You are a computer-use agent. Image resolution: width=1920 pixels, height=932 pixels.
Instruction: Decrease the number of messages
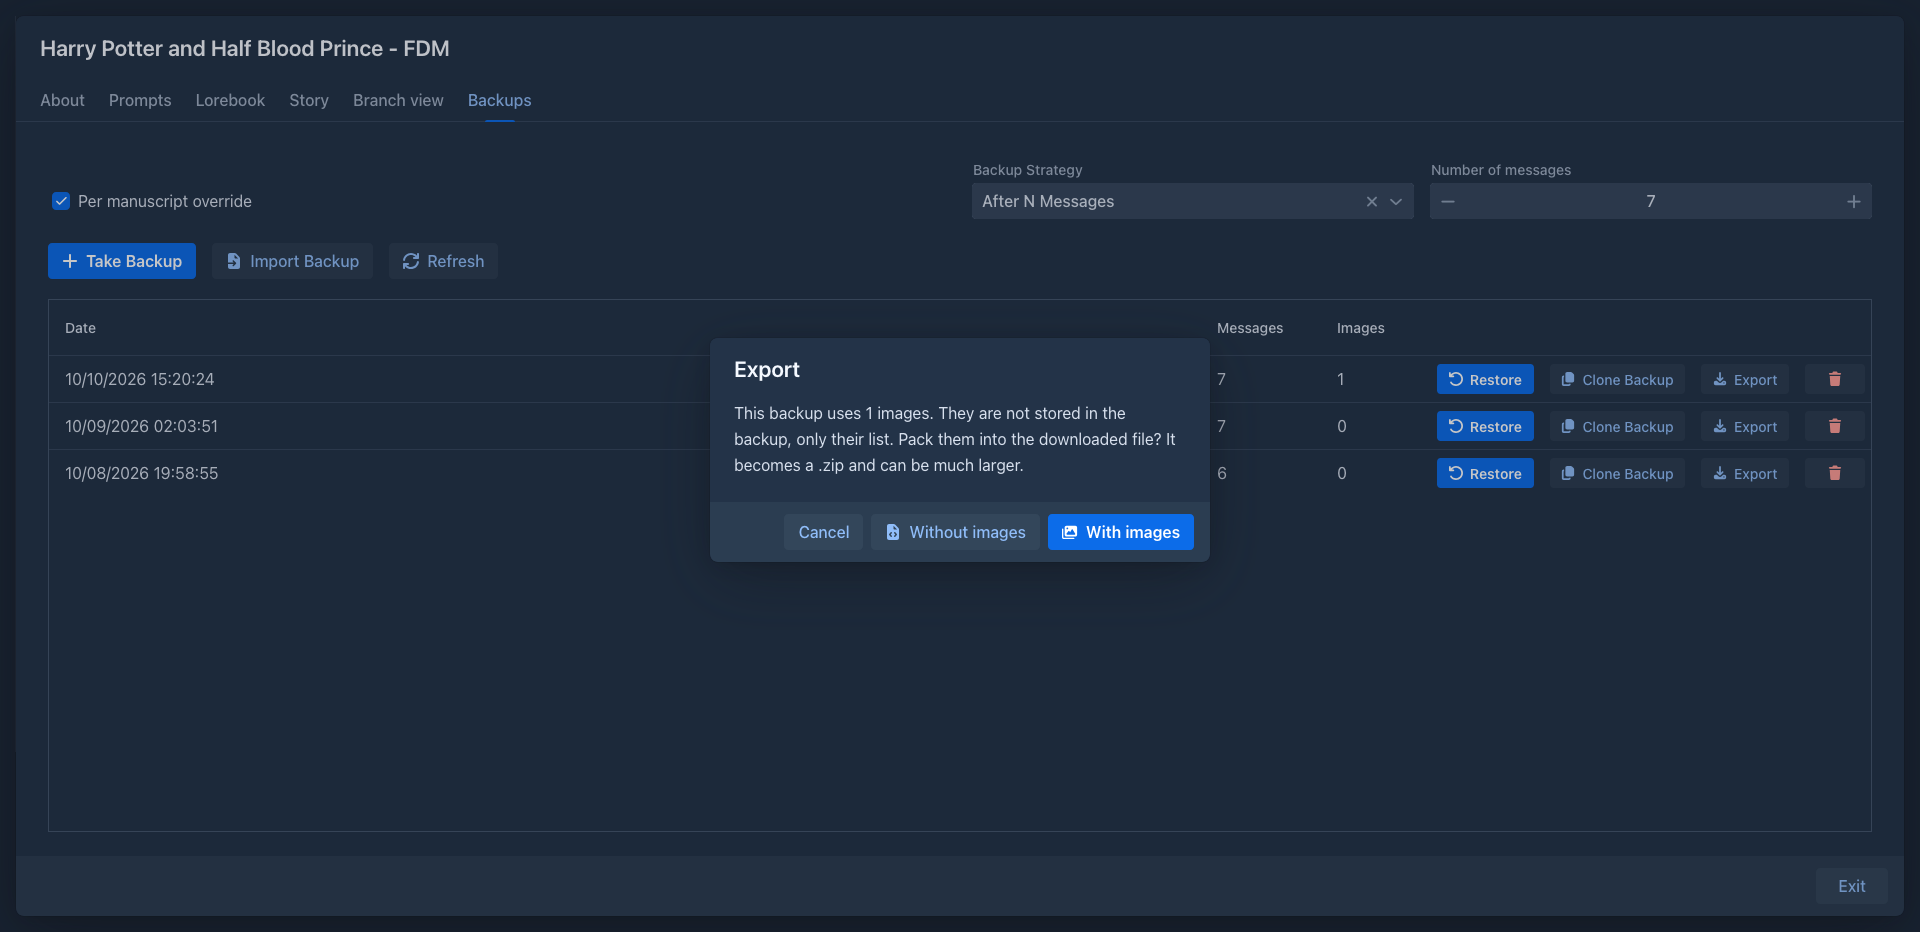(1448, 201)
